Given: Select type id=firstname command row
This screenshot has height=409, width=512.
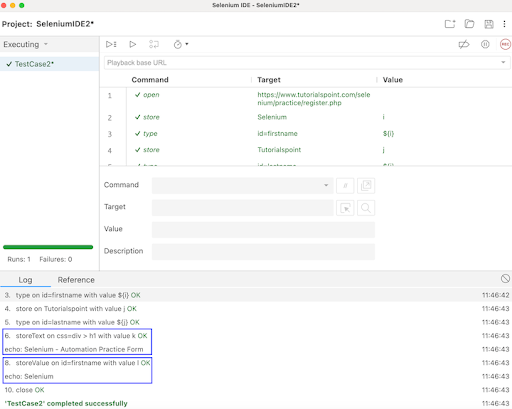Looking at the screenshot, I should click(306, 134).
